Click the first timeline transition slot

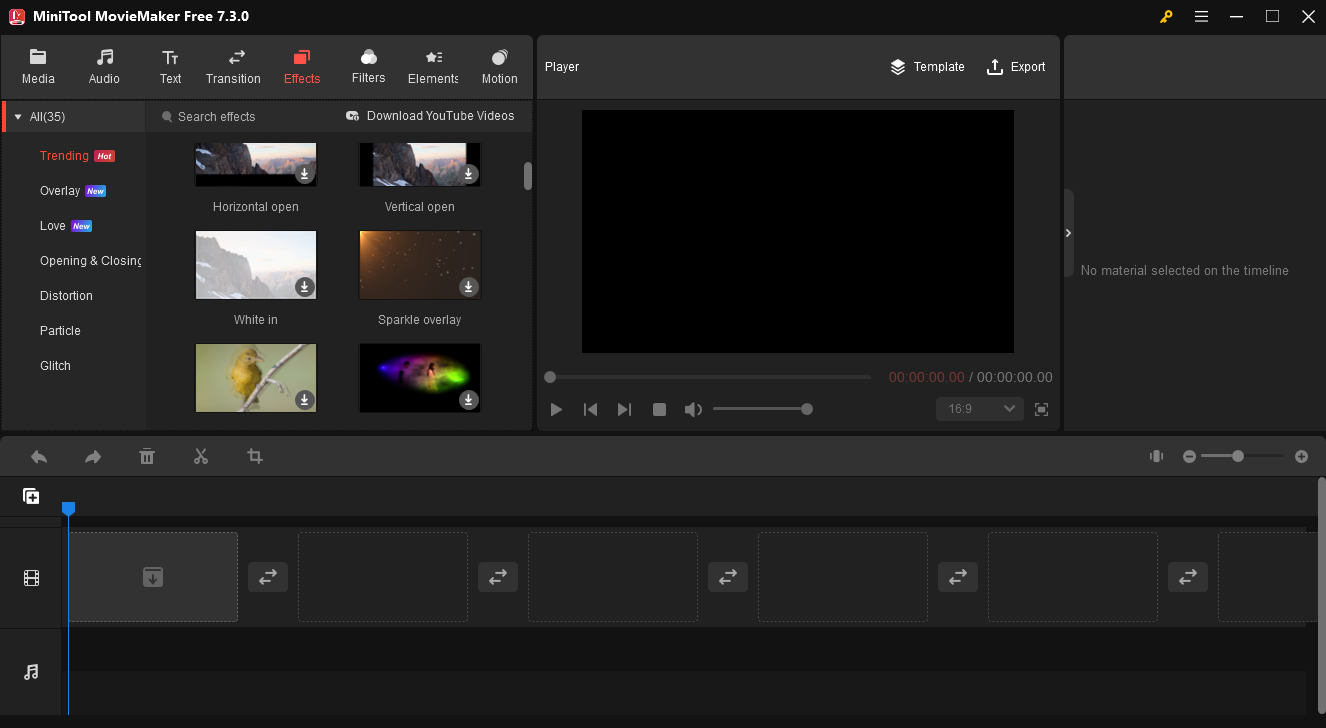[x=268, y=577]
